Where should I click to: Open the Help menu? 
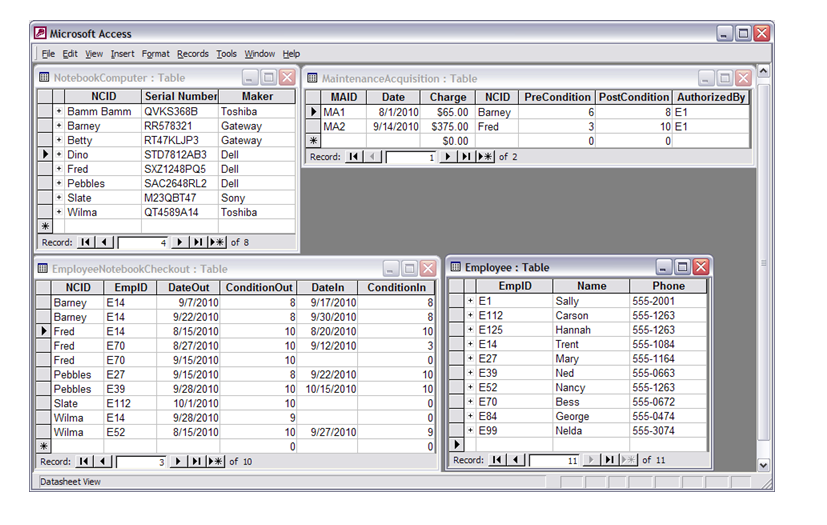291,54
